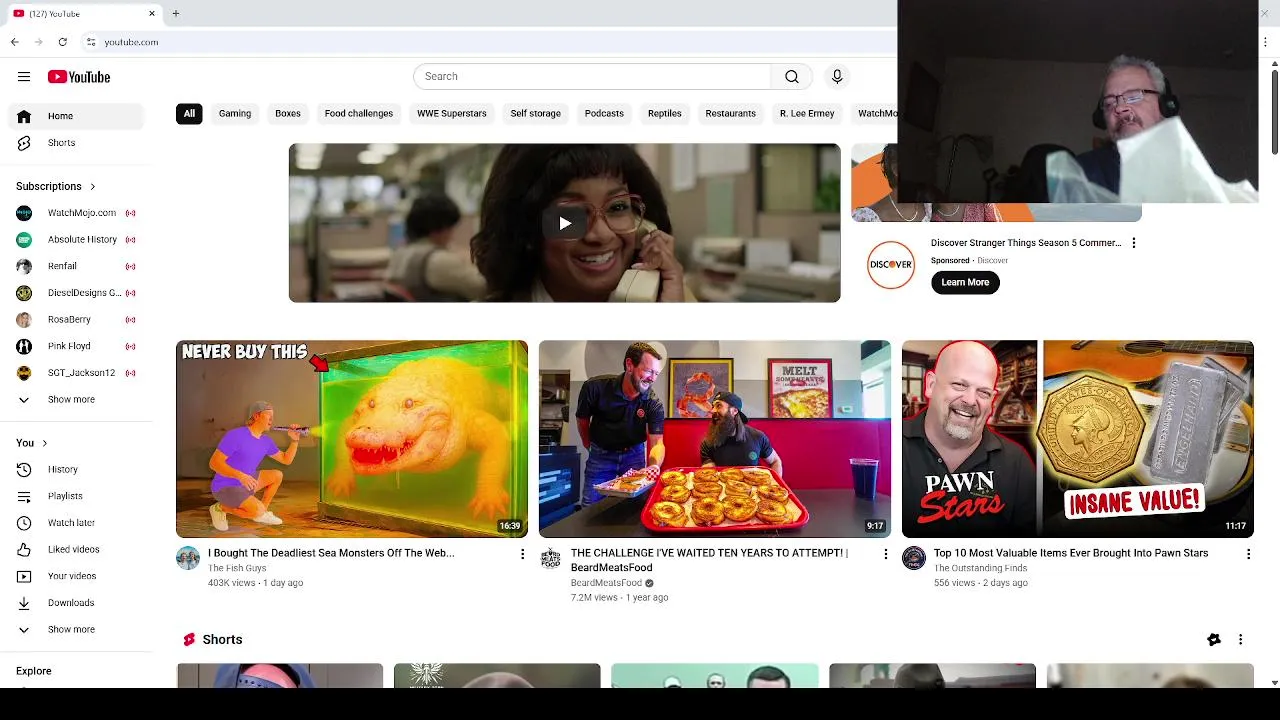
Task: Open the hamburger guide menu
Action: (x=24, y=77)
